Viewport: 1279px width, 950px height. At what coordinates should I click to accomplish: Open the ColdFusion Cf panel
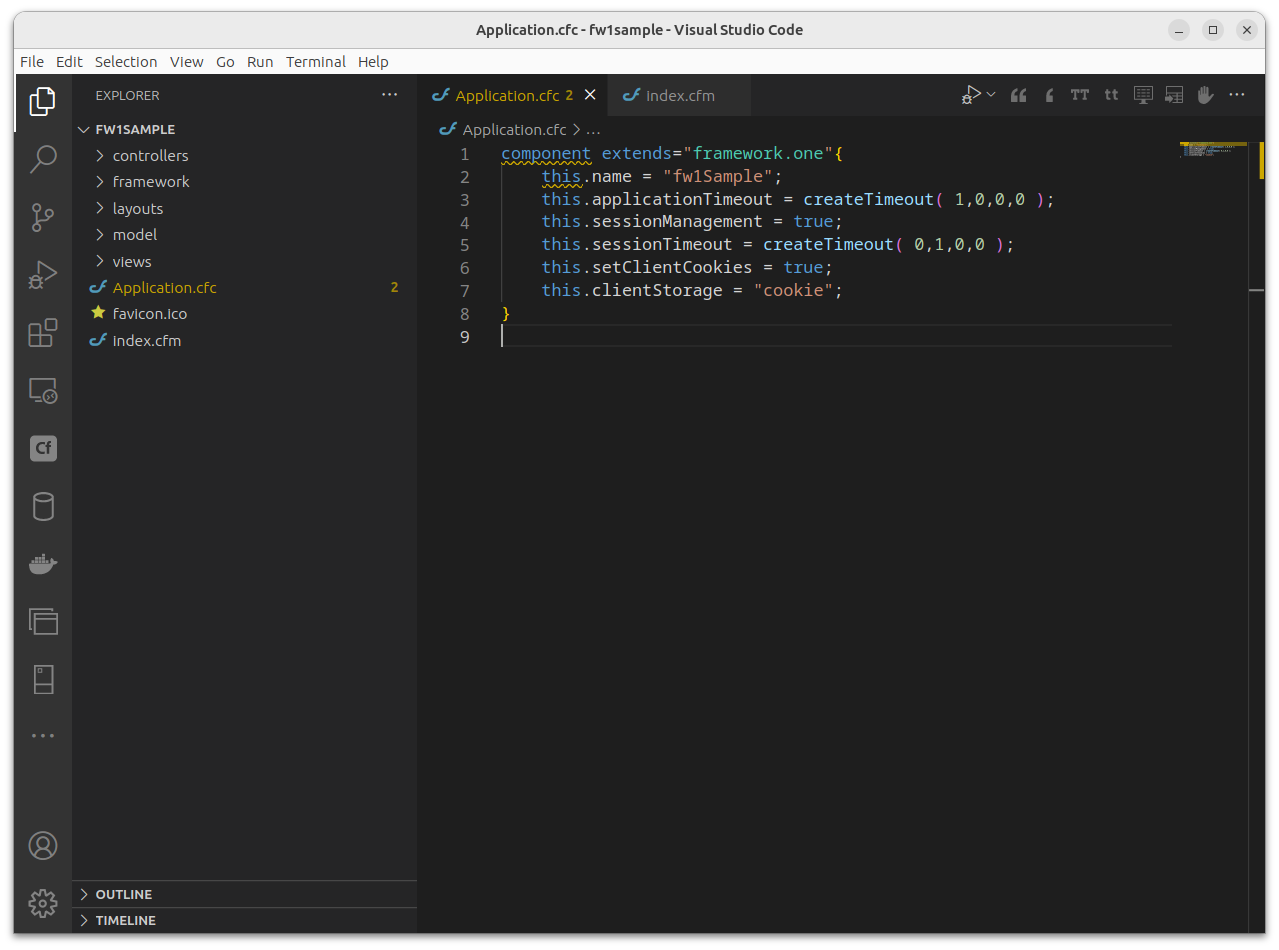coord(43,448)
